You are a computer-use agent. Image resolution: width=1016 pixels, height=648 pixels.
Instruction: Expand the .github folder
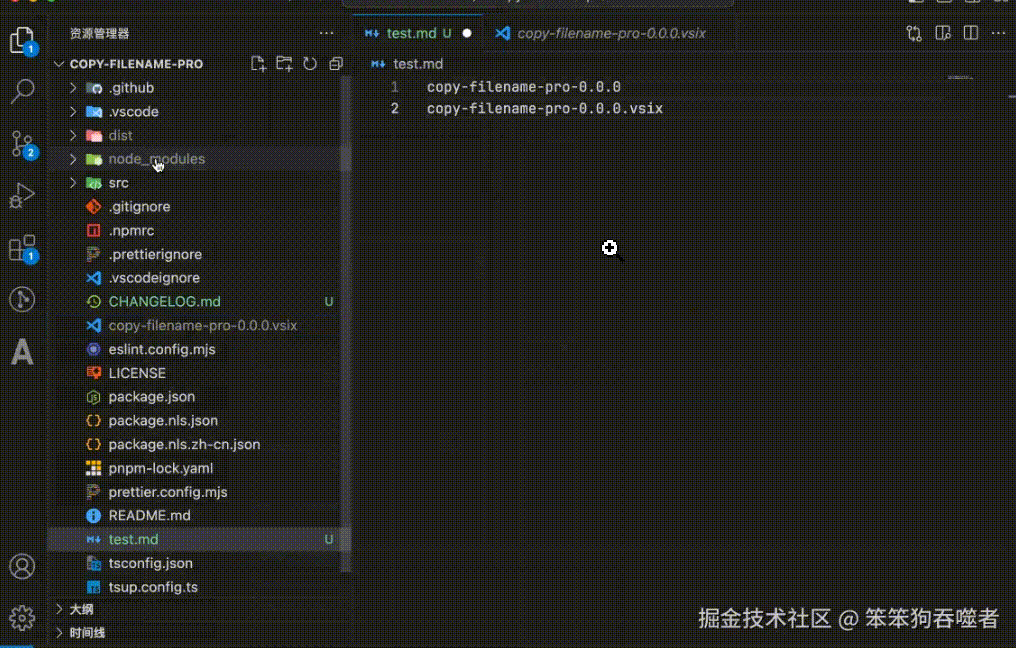click(73, 87)
